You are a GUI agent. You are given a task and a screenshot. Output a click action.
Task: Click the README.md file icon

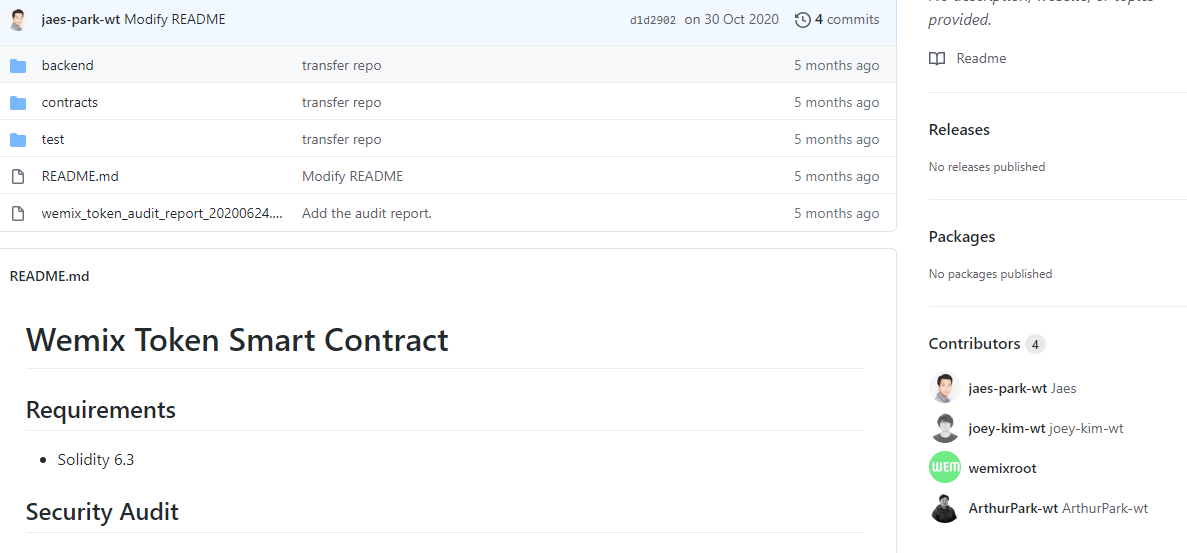(x=18, y=177)
